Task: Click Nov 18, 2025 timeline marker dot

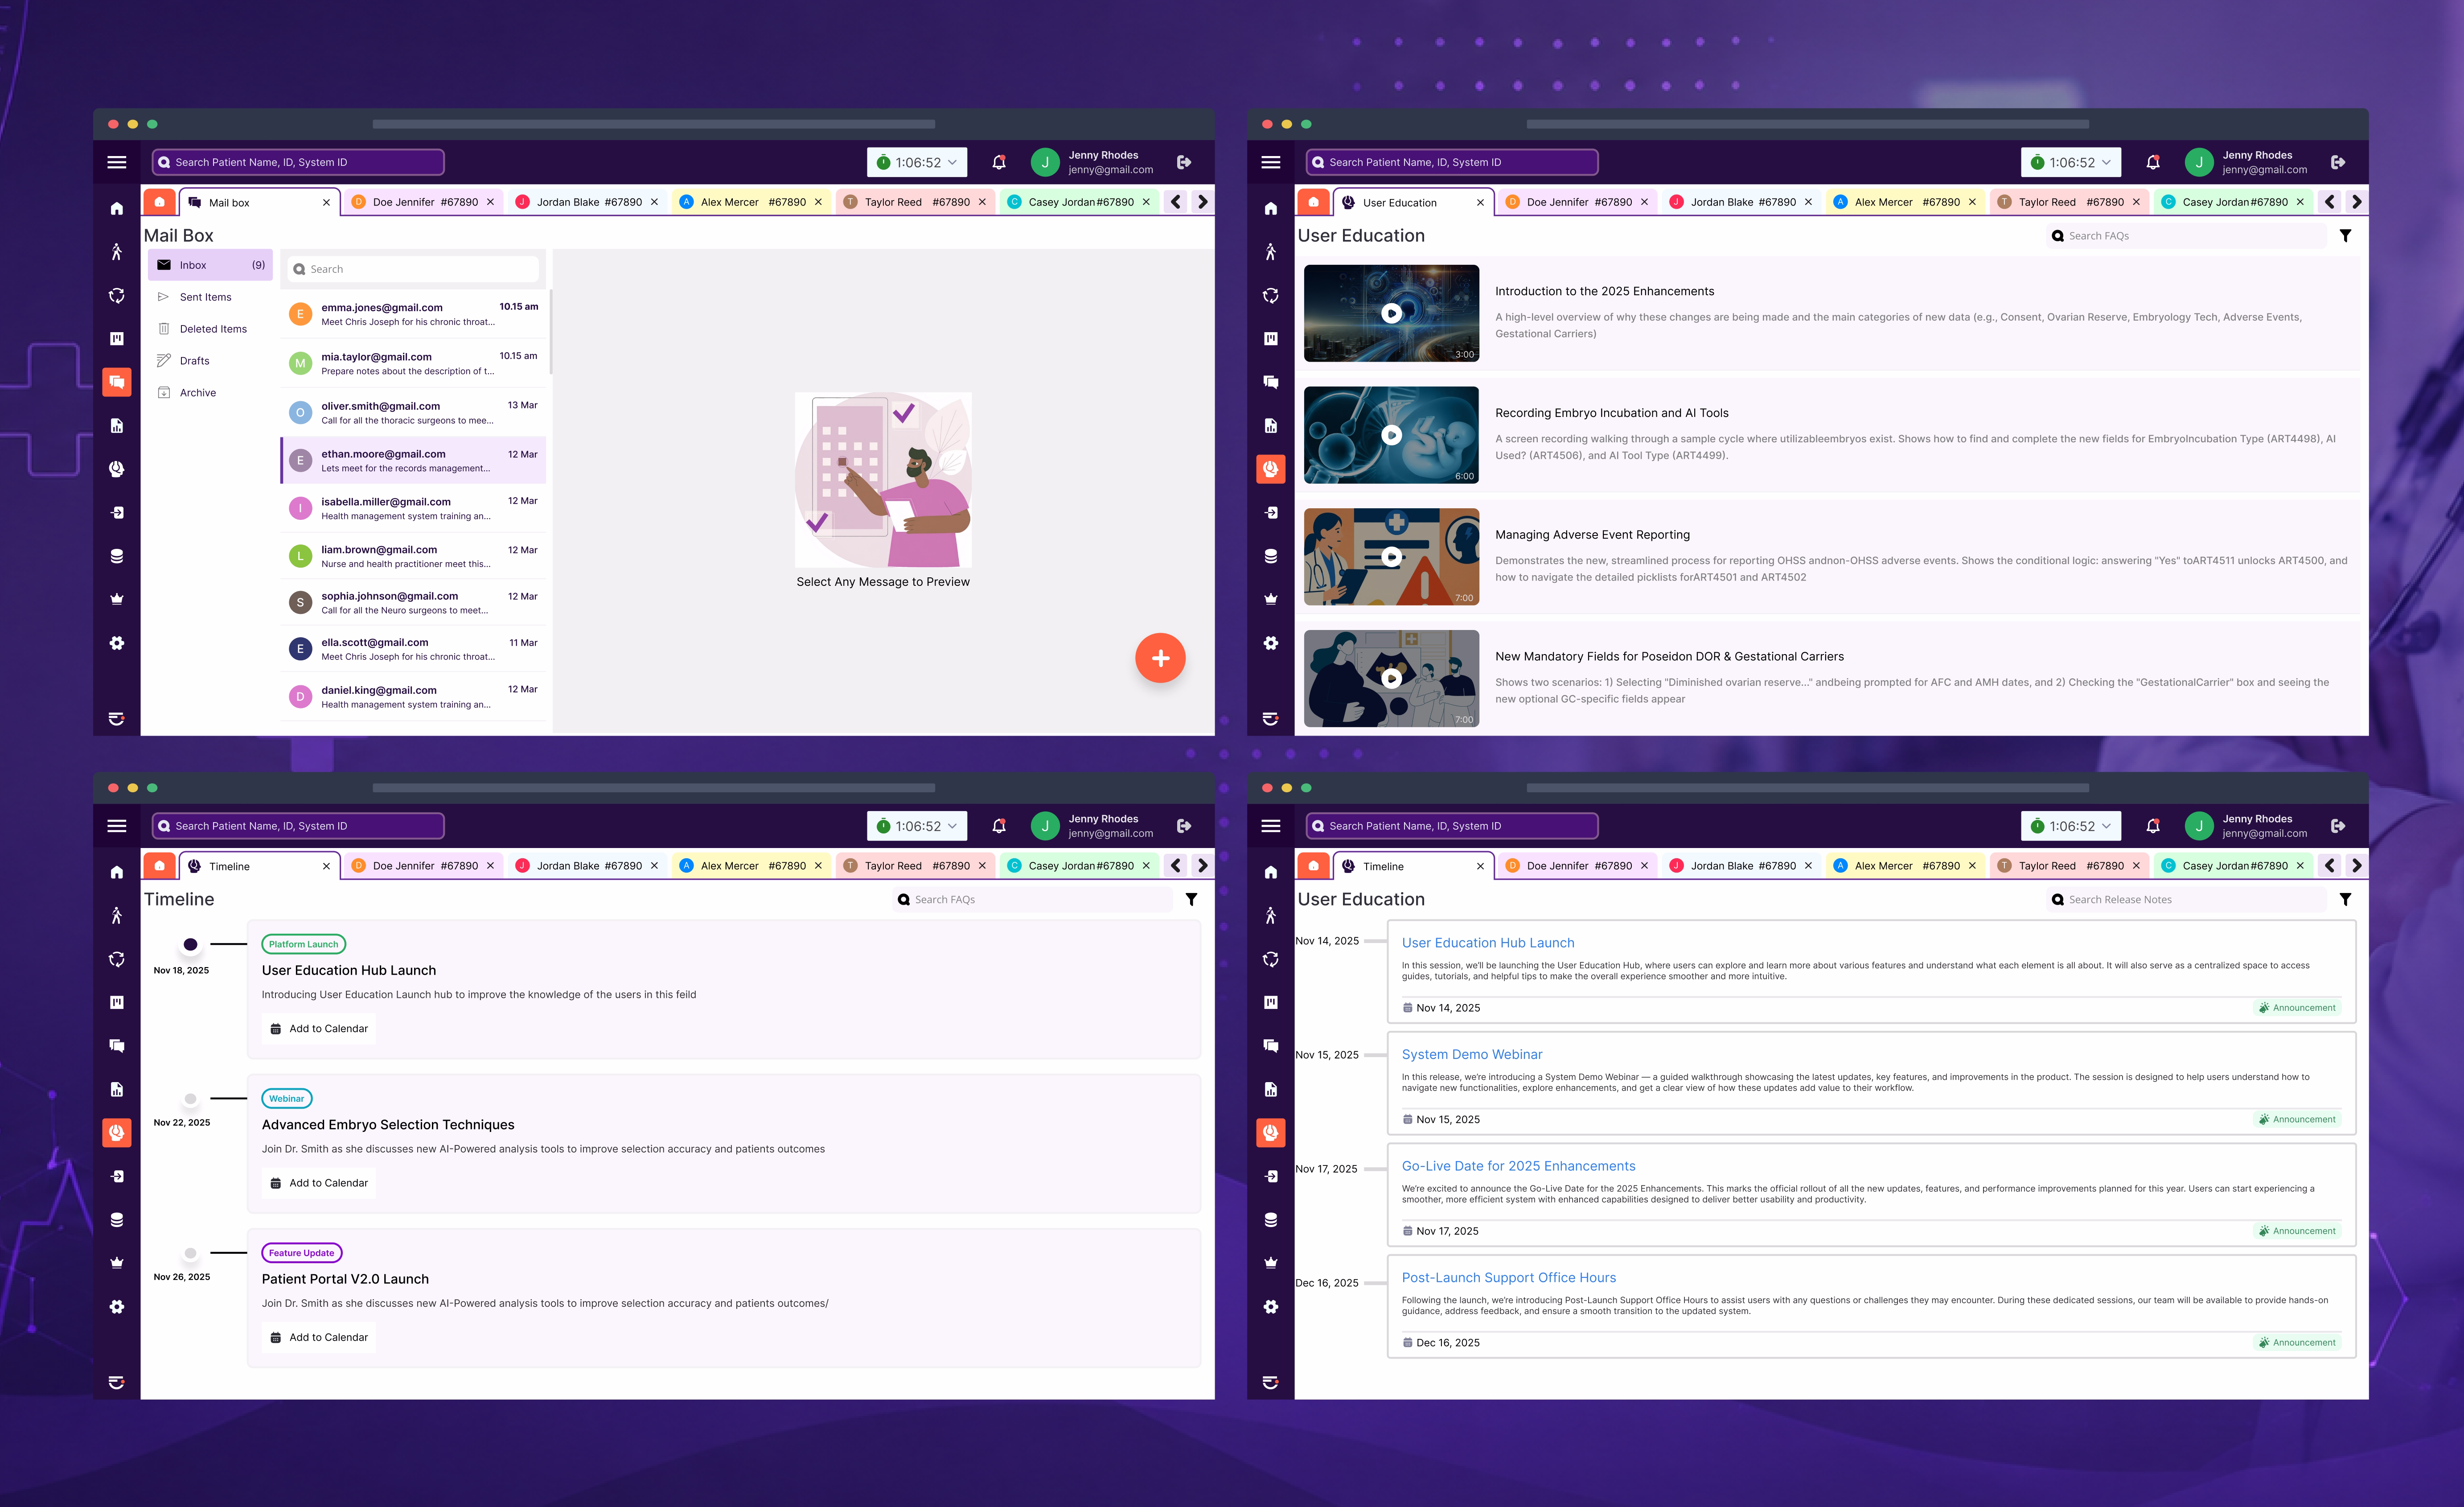Action: coord(190,945)
